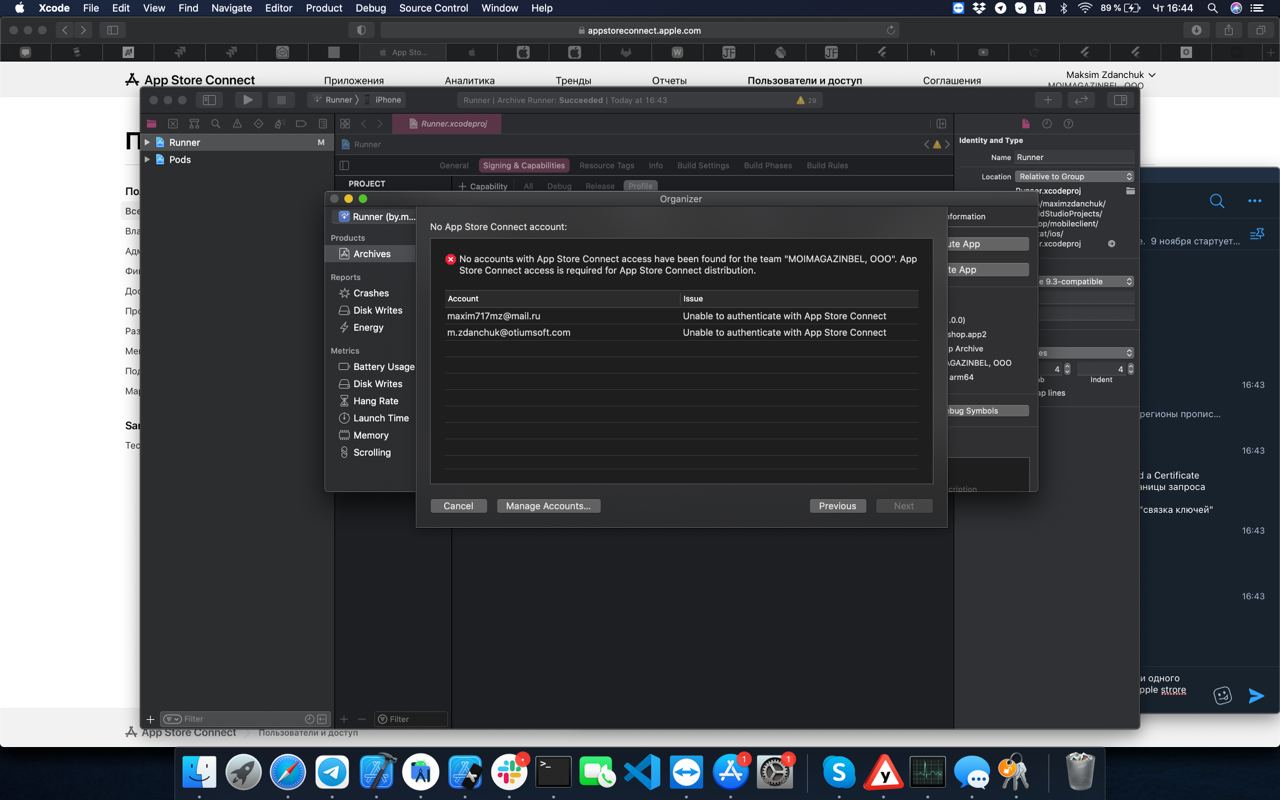This screenshot has width=1280, height=800.
Task: Open the Issue navigator warning icon
Action: coord(237,124)
